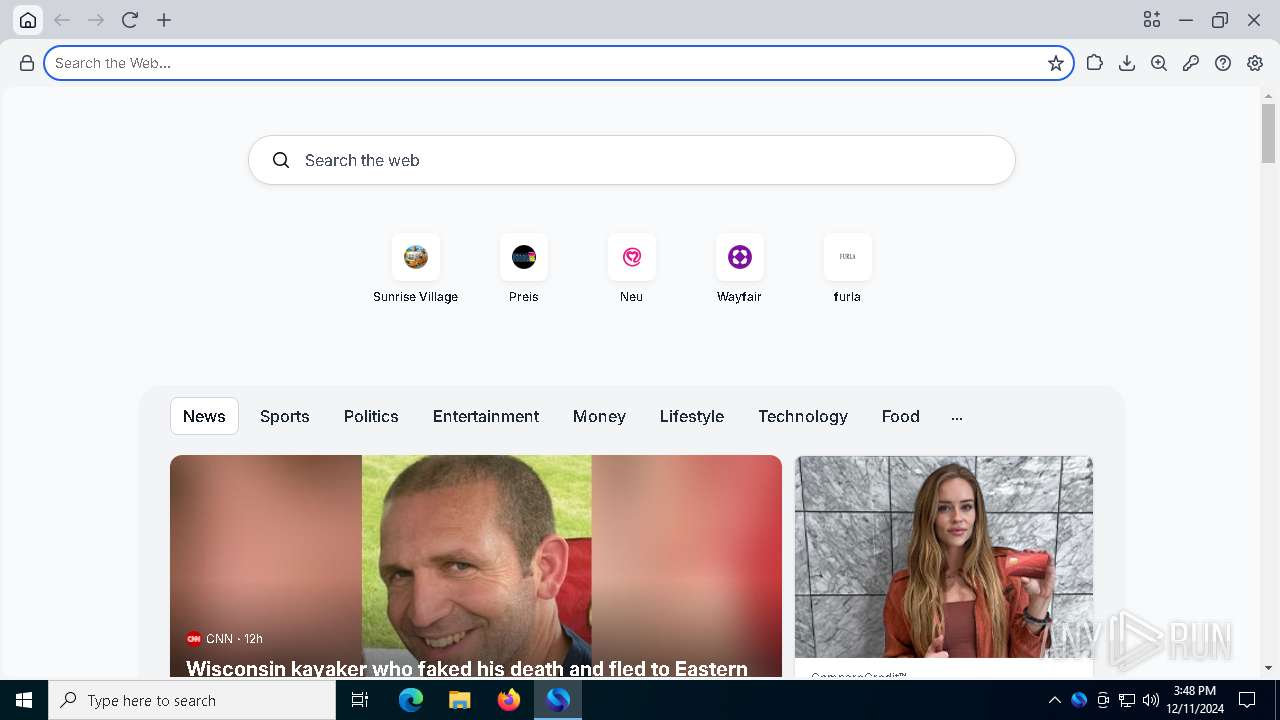Open the passwords key icon
Viewport: 1280px width, 720px height.
click(1191, 63)
